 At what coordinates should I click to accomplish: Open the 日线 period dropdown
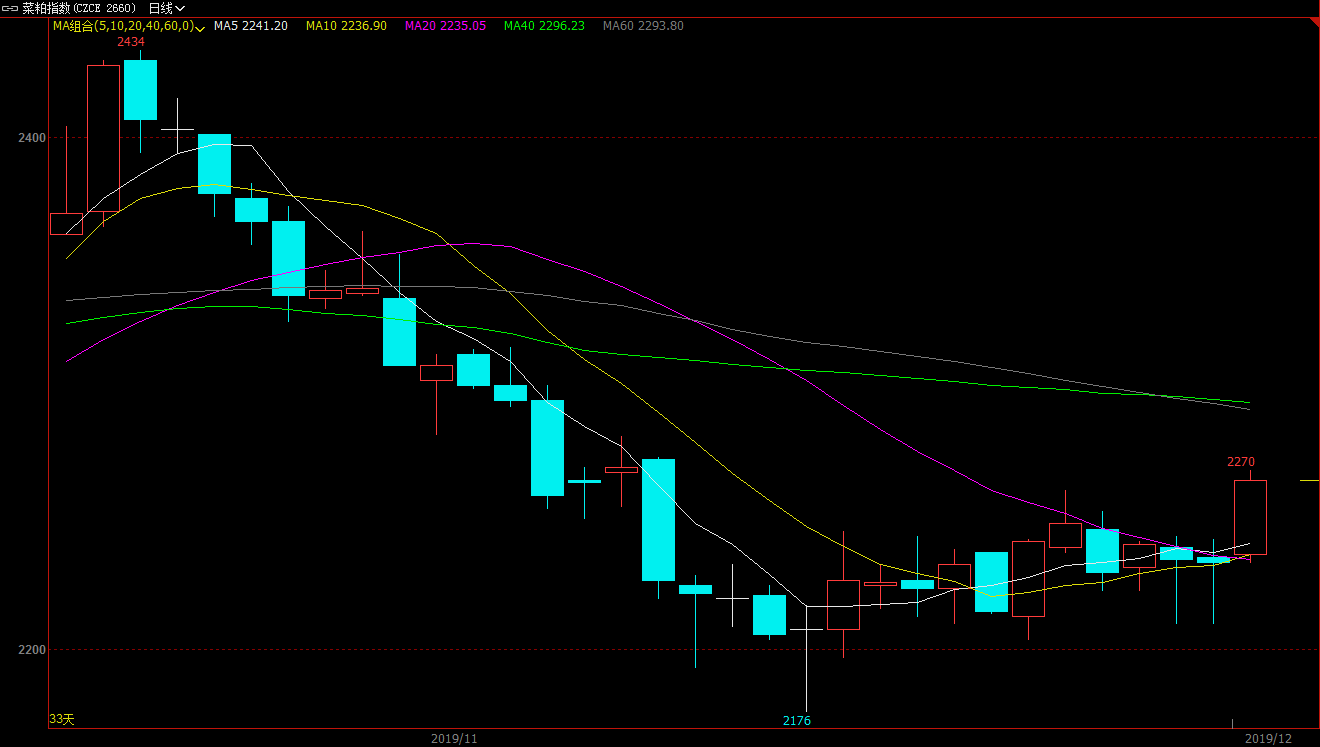[167, 8]
